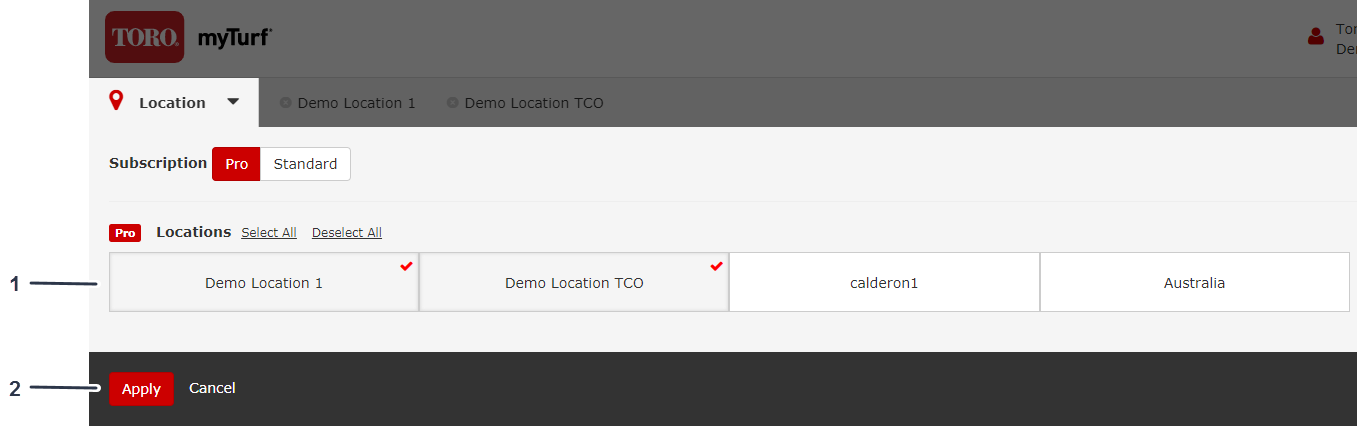Click the myTurf brand name
Image resolution: width=1357 pixels, height=426 pixels.
(x=234, y=37)
